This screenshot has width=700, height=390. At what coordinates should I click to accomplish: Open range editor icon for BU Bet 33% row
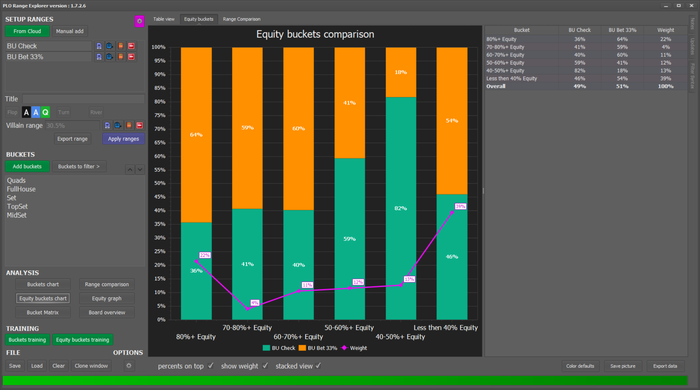[99, 57]
